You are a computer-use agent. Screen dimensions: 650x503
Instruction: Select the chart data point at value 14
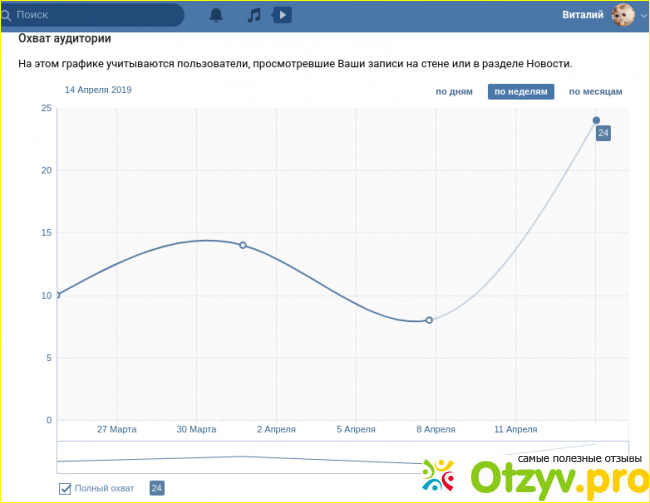pos(243,245)
